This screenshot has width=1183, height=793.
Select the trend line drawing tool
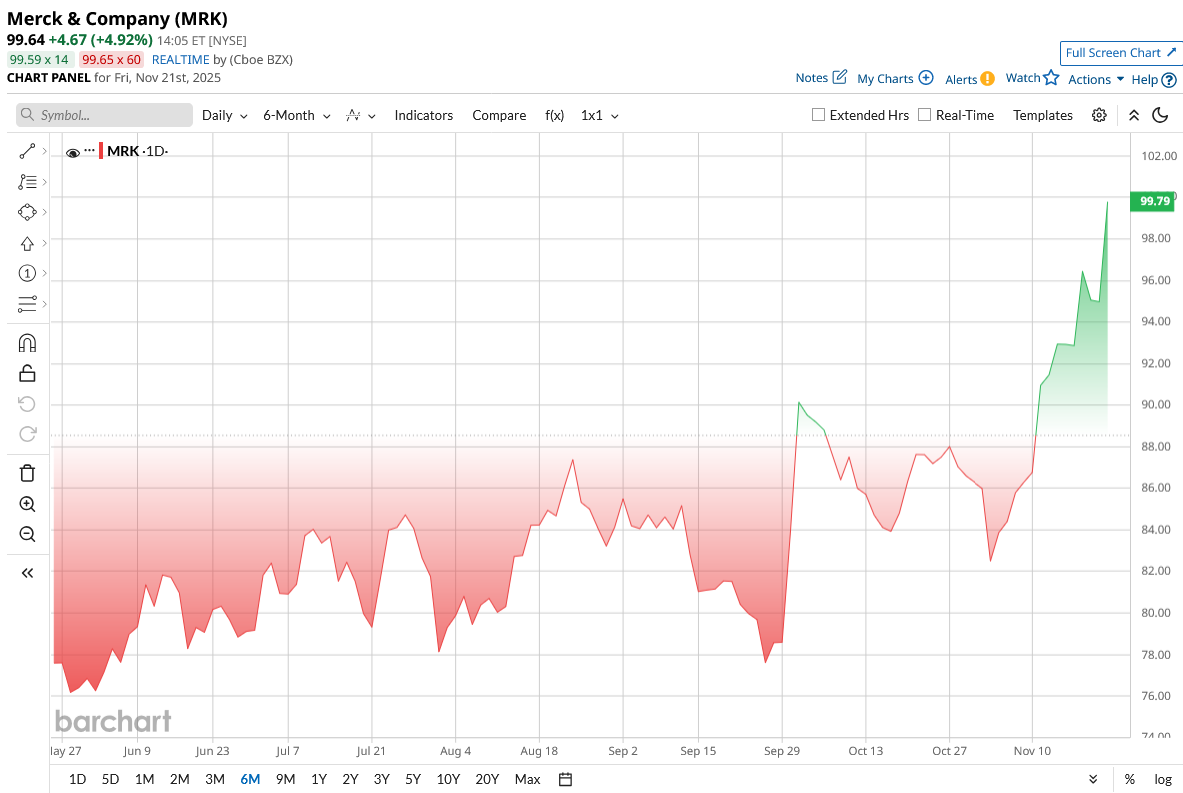[27, 152]
